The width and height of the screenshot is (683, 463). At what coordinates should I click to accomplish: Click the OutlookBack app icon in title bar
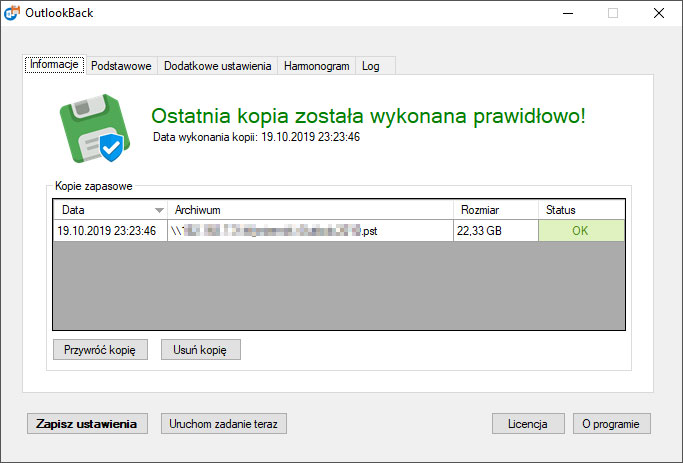pos(12,13)
